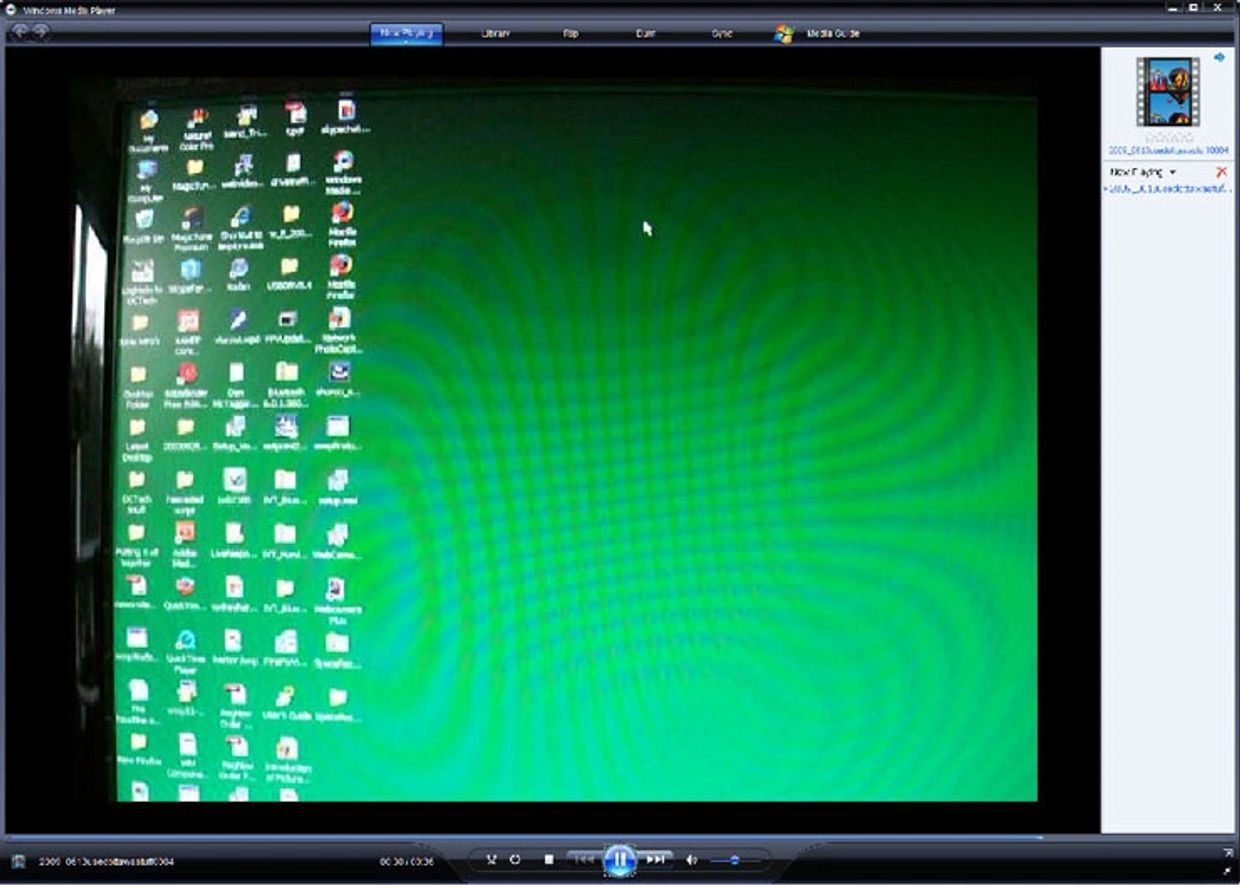Viewport: 1240px width, 885px height.
Task: Switch to the Rip tab
Action: [x=571, y=33]
